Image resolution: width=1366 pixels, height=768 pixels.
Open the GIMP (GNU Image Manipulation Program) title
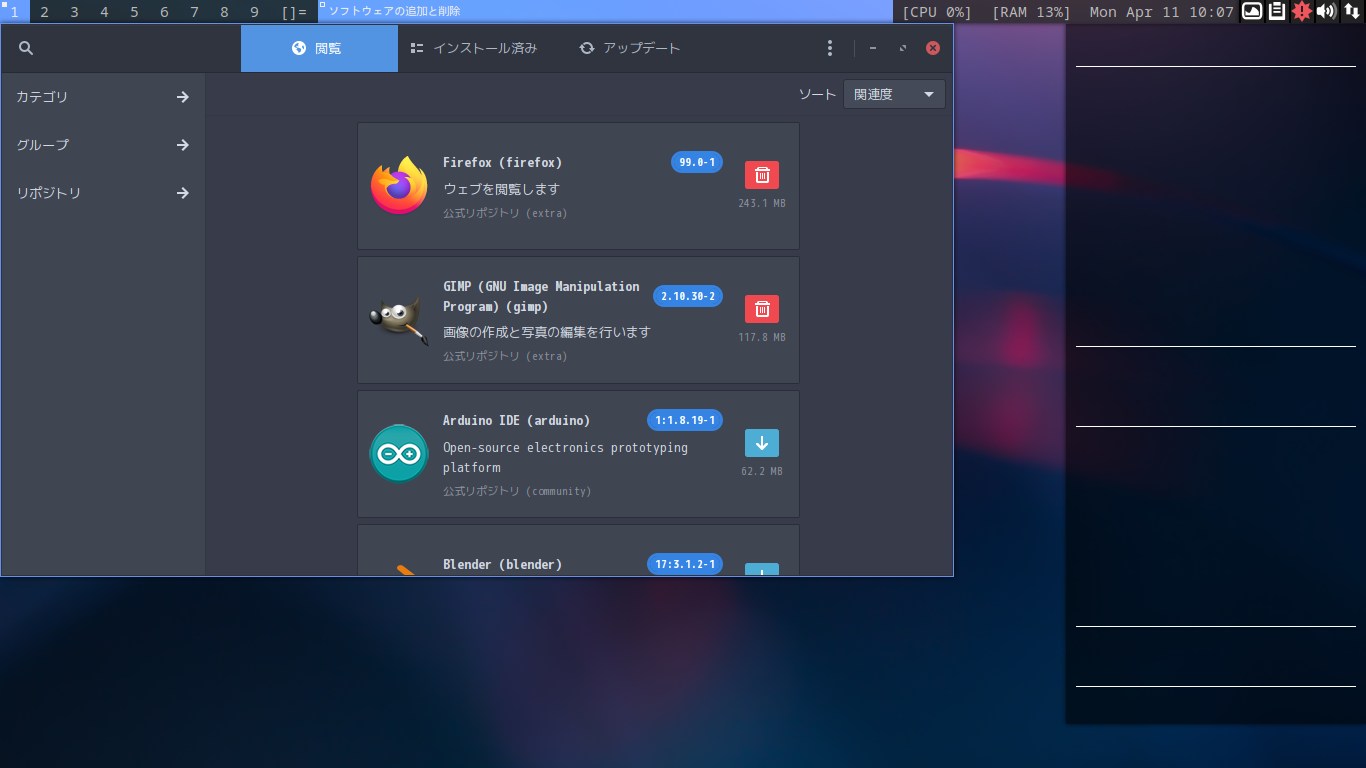pyautogui.click(x=541, y=296)
